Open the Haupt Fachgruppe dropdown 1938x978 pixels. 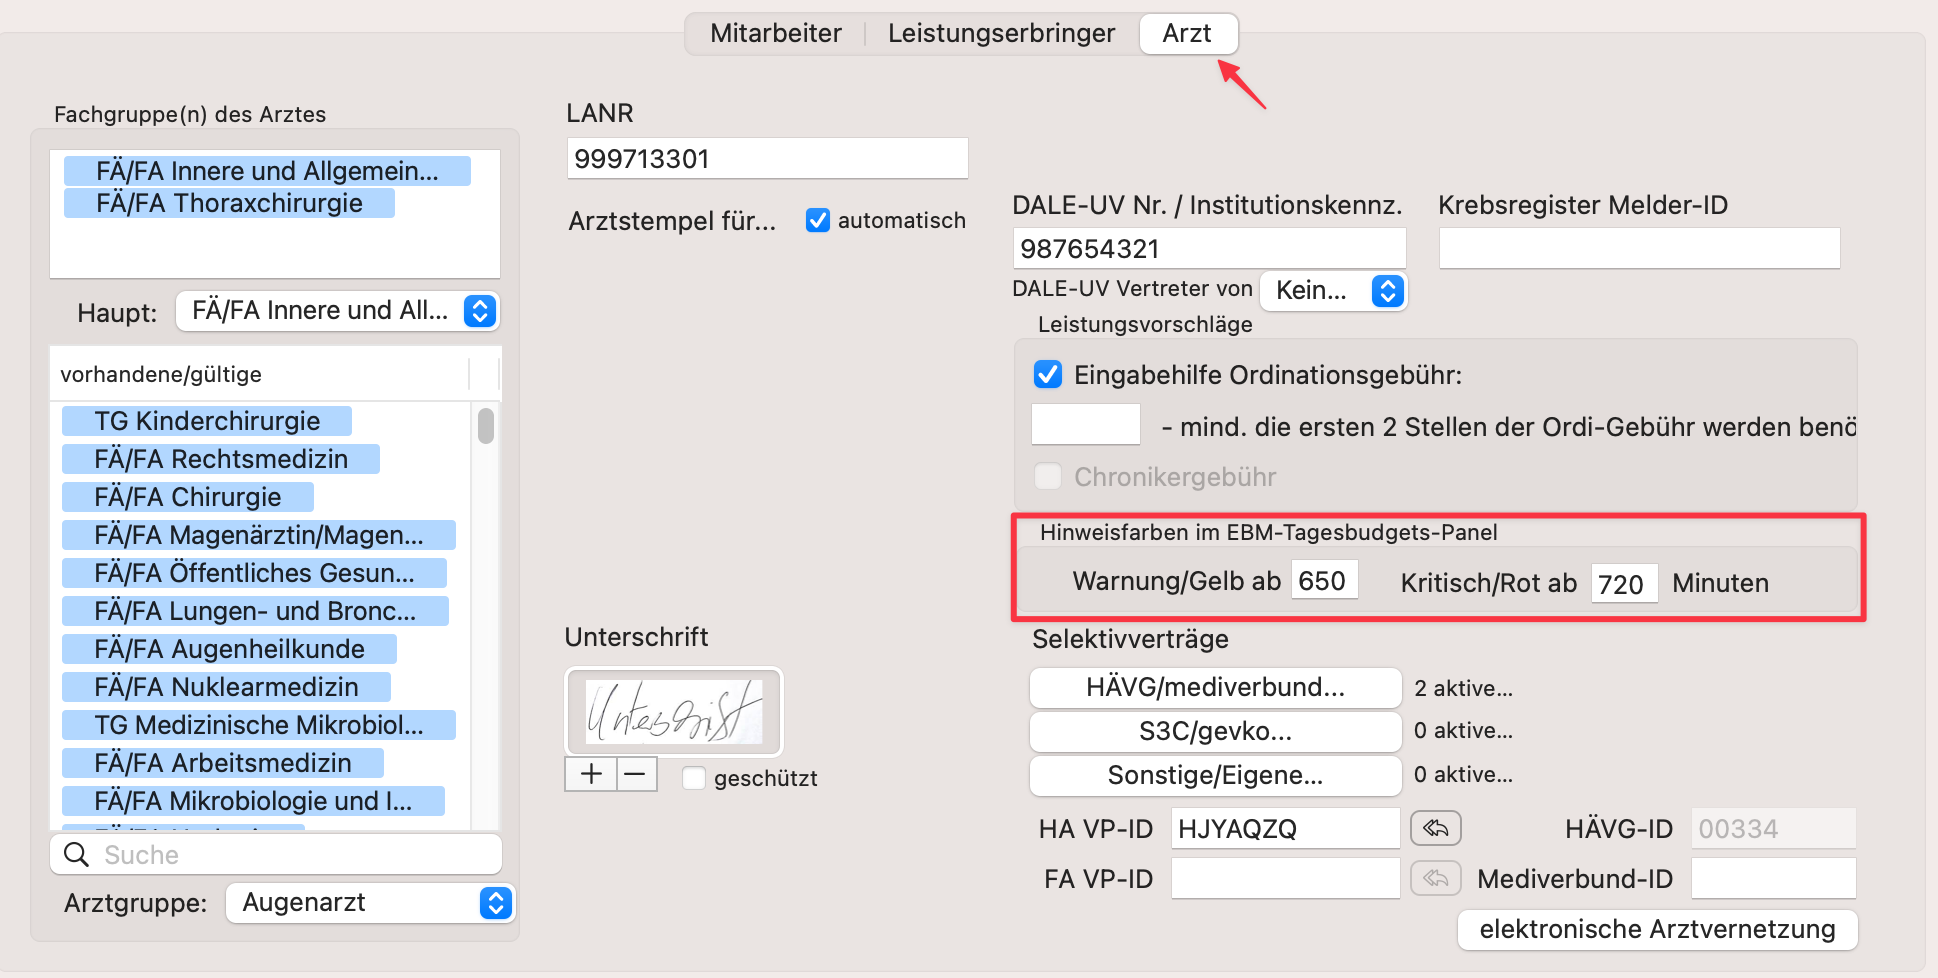pyautogui.click(x=338, y=311)
